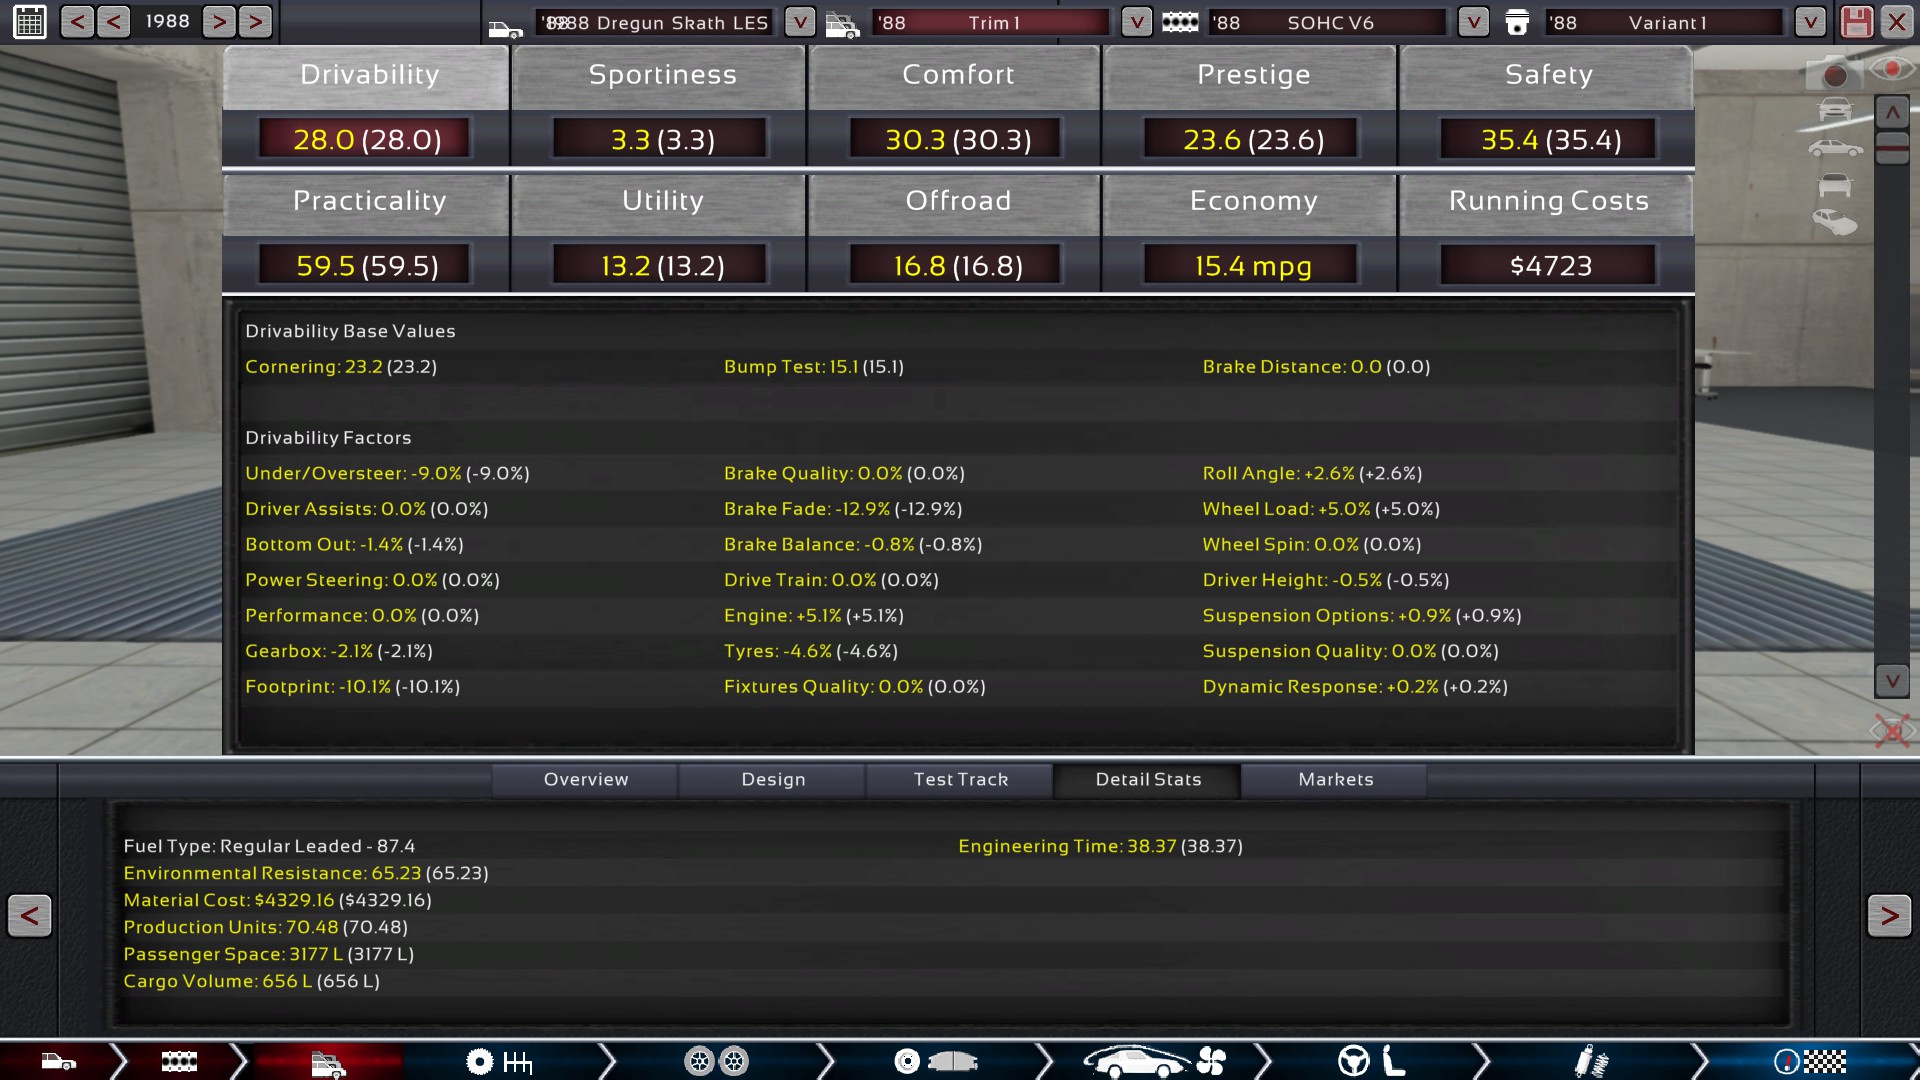Screen dimensions: 1920x1080
Task: Expand the Dregun Skath LES model dropdown
Action: (x=799, y=22)
